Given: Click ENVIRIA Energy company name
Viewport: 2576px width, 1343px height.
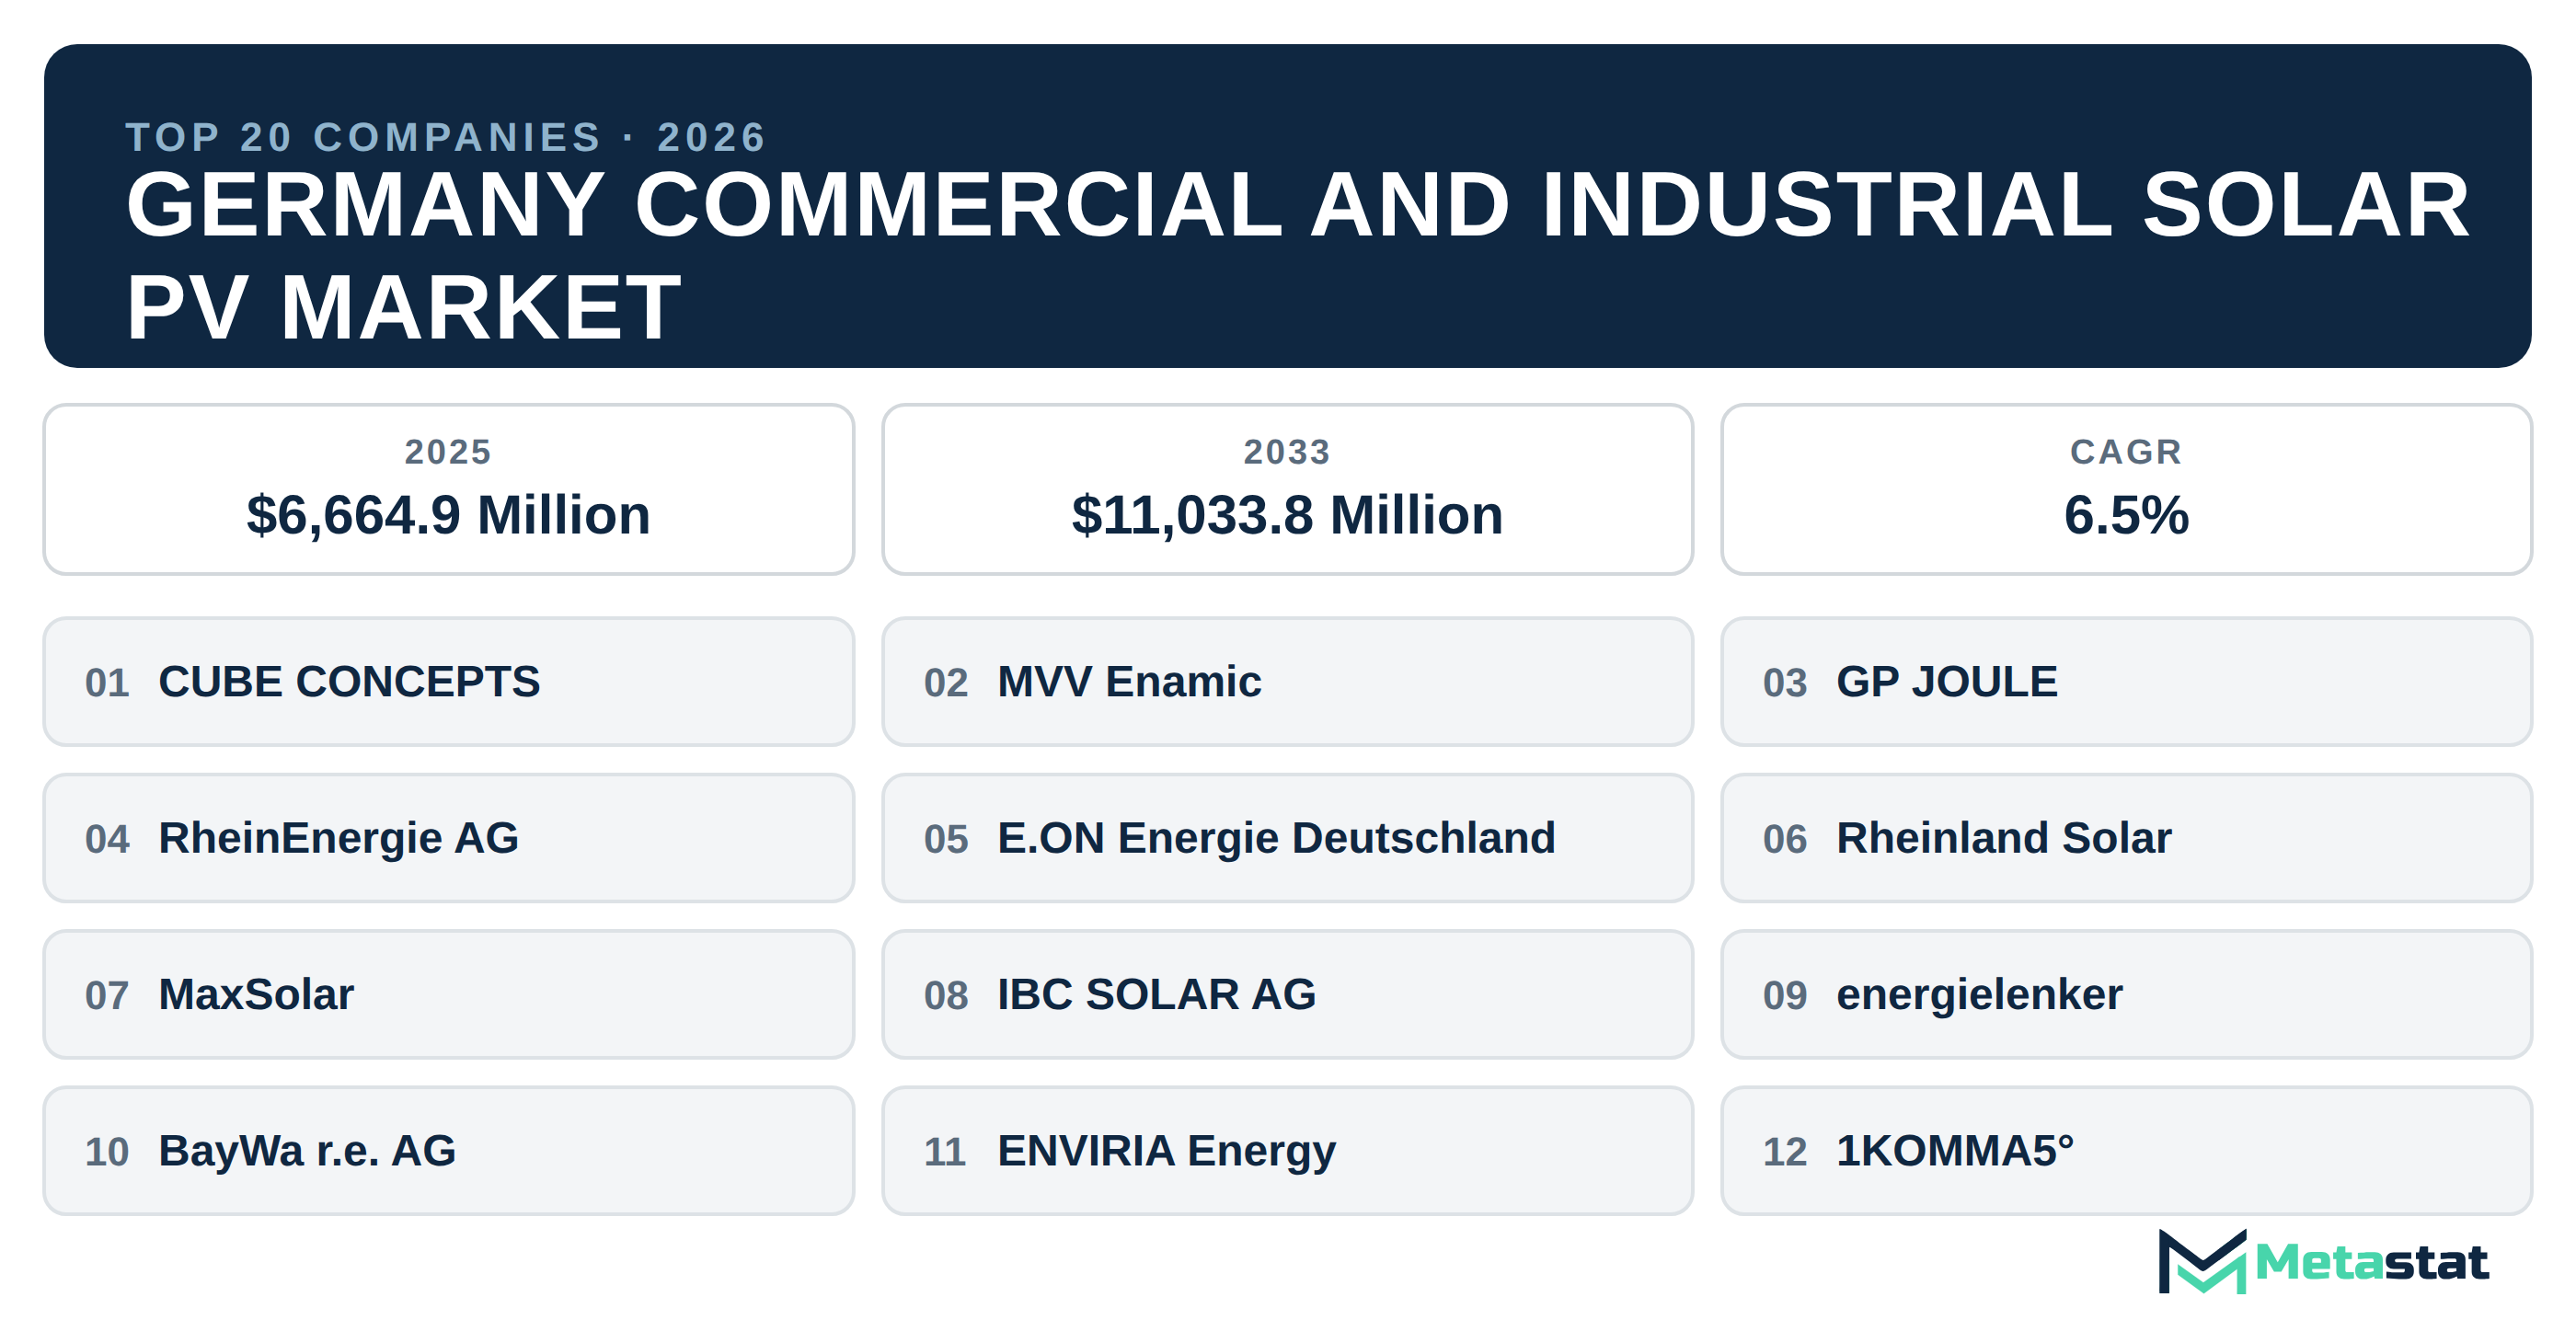Looking at the screenshot, I should (1166, 1151).
